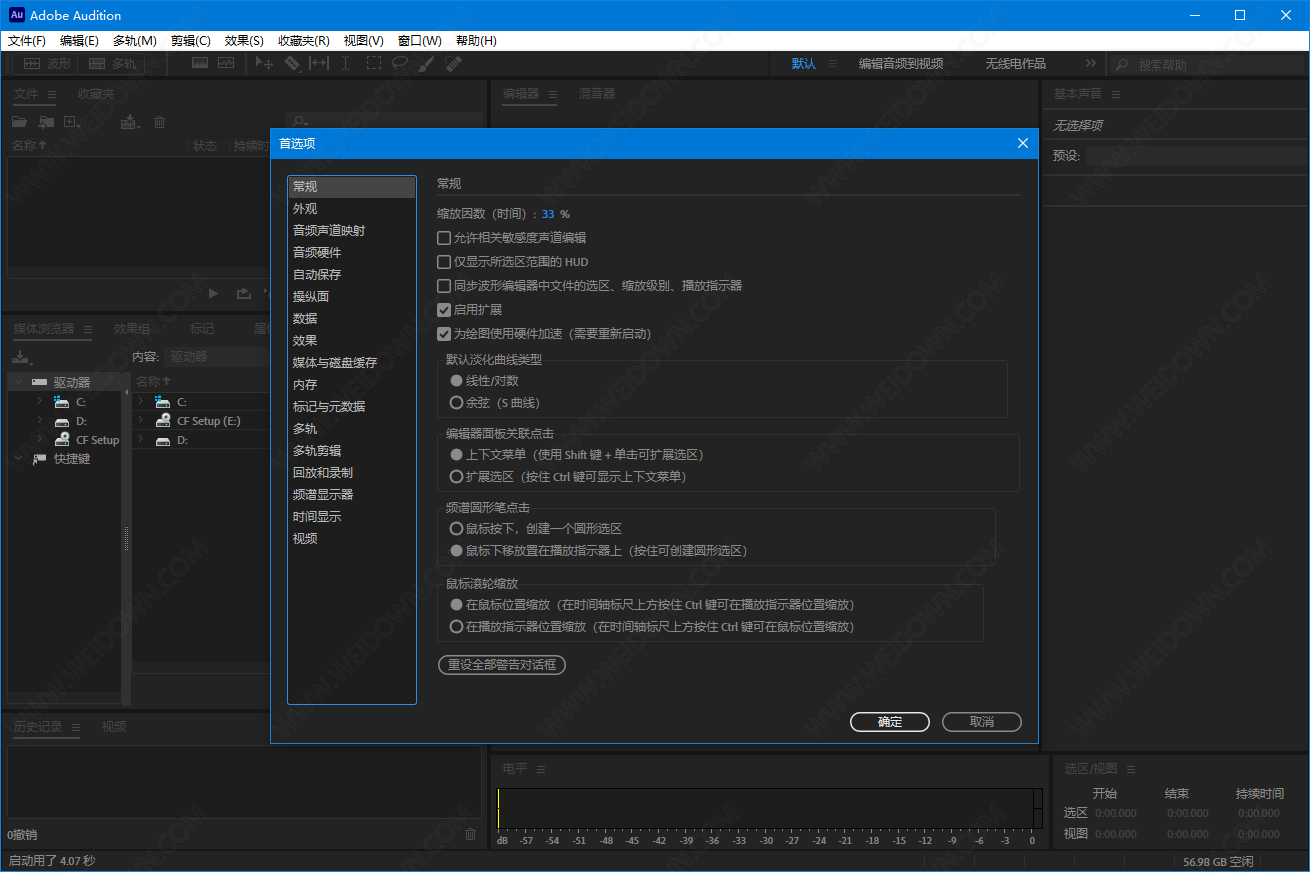Image resolution: width=1310 pixels, height=872 pixels.
Task: Select the Razor tool
Action: (292, 63)
